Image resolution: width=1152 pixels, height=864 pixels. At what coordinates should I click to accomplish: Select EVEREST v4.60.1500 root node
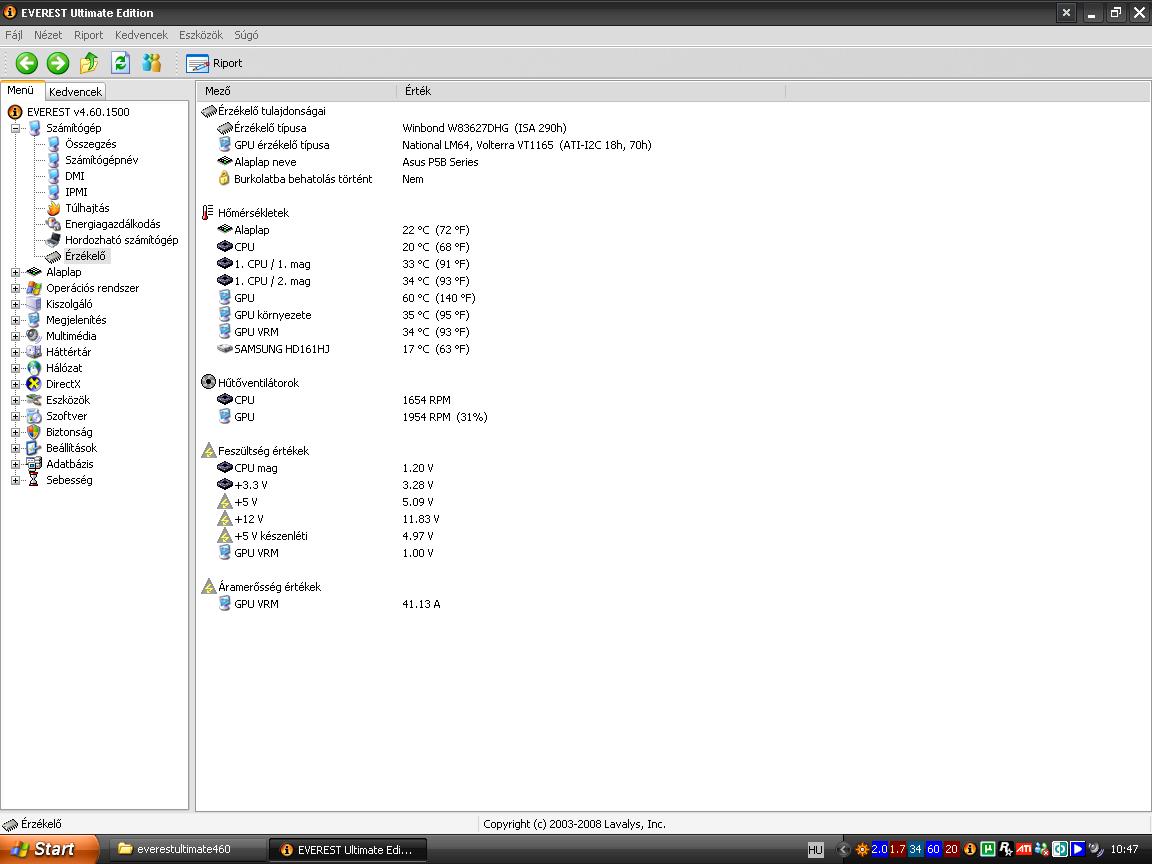coord(78,112)
